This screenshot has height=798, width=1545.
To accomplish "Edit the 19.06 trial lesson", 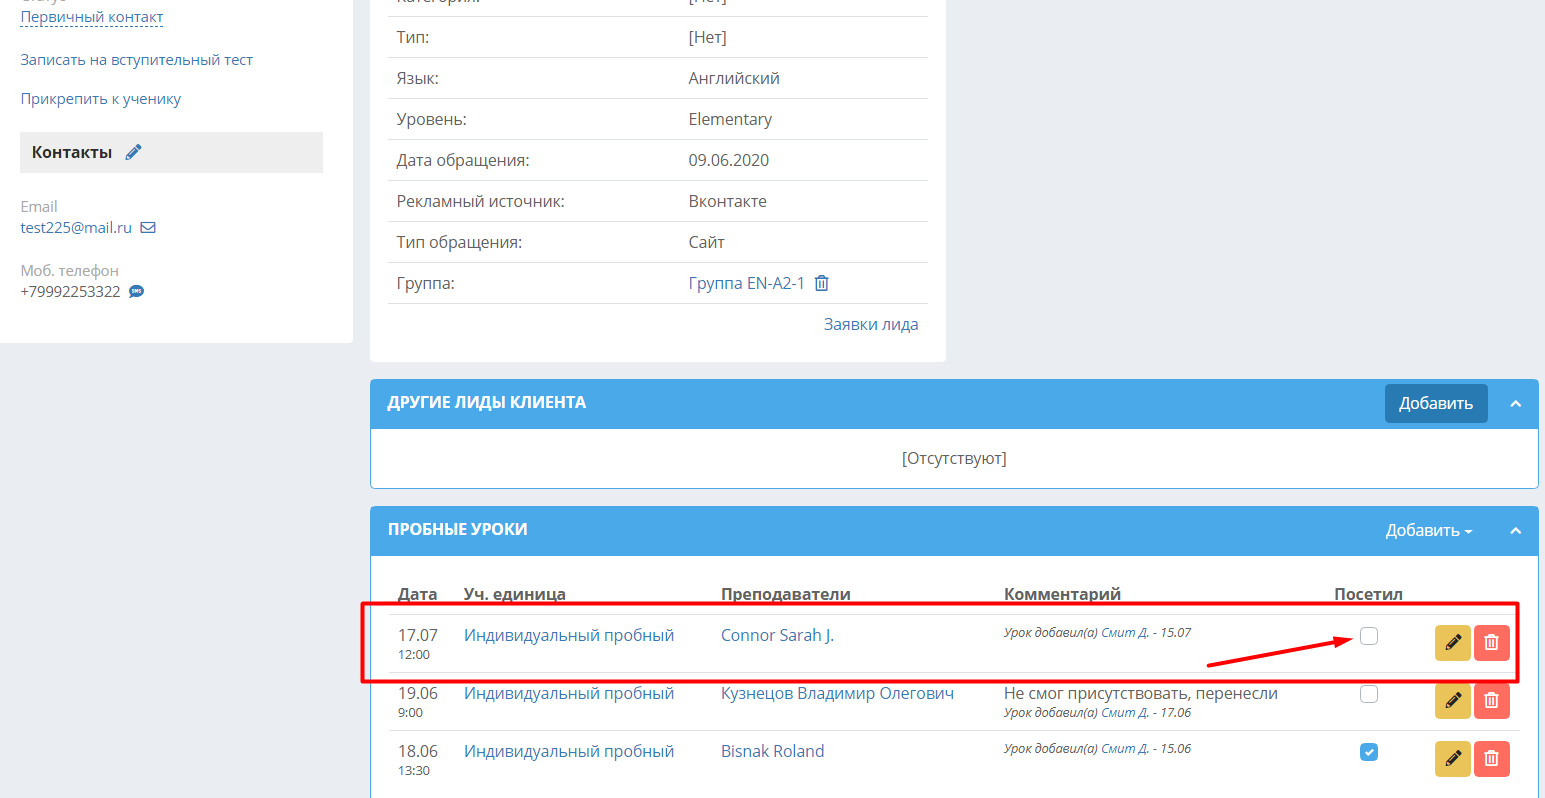I will pyautogui.click(x=1453, y=701).
